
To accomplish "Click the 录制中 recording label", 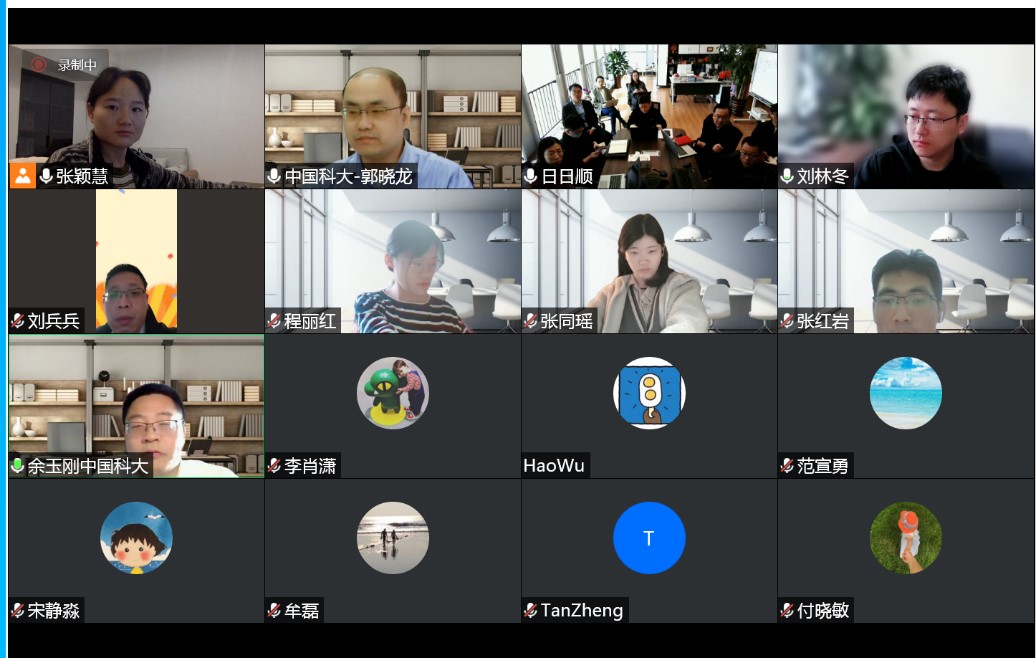I will (77, 65).
